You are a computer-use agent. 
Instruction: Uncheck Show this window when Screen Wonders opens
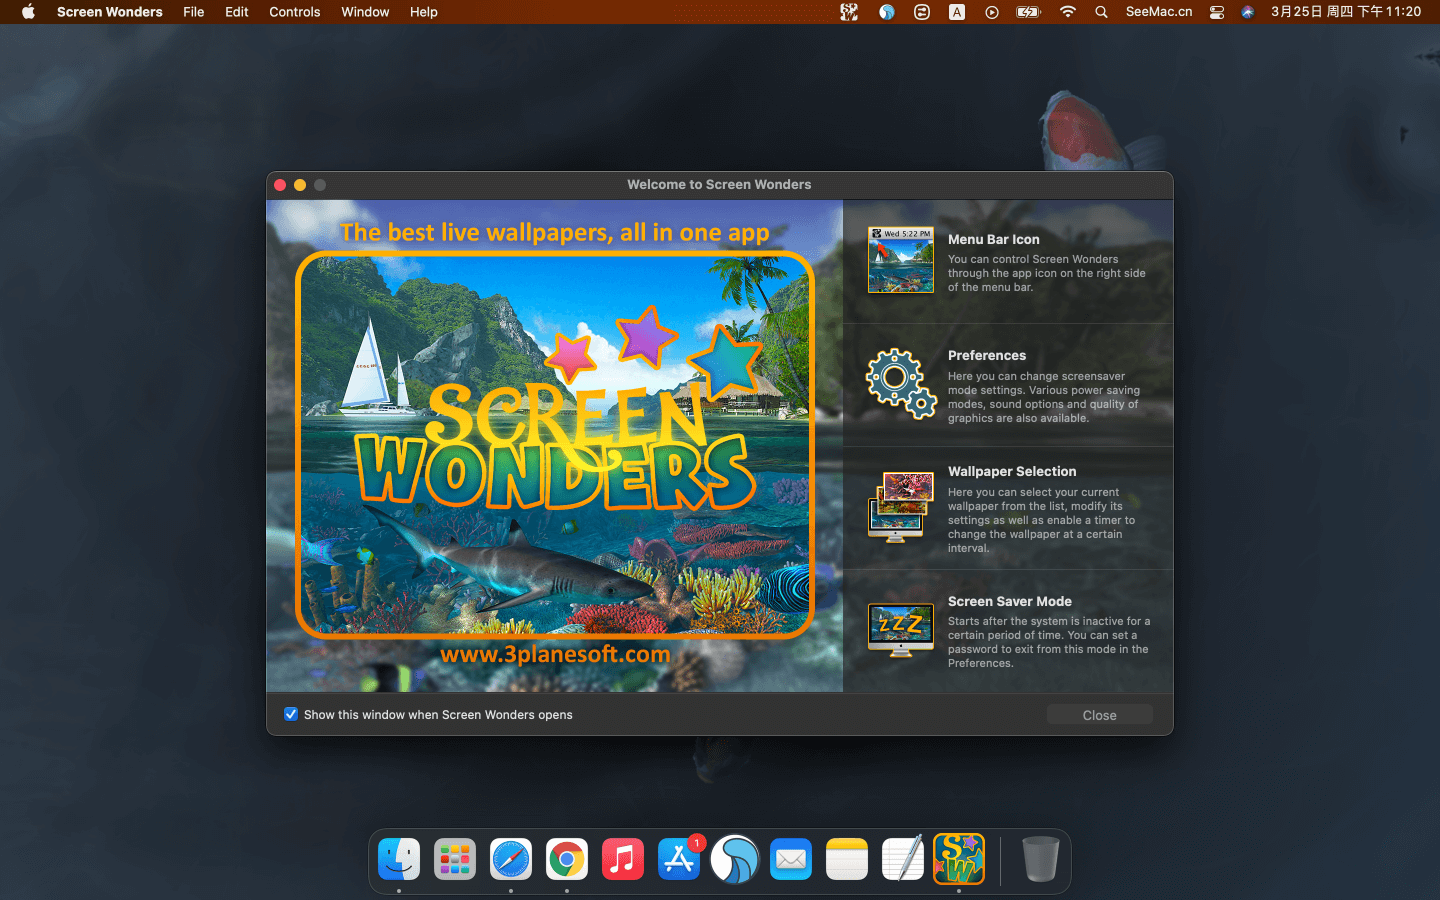(290, 714)
